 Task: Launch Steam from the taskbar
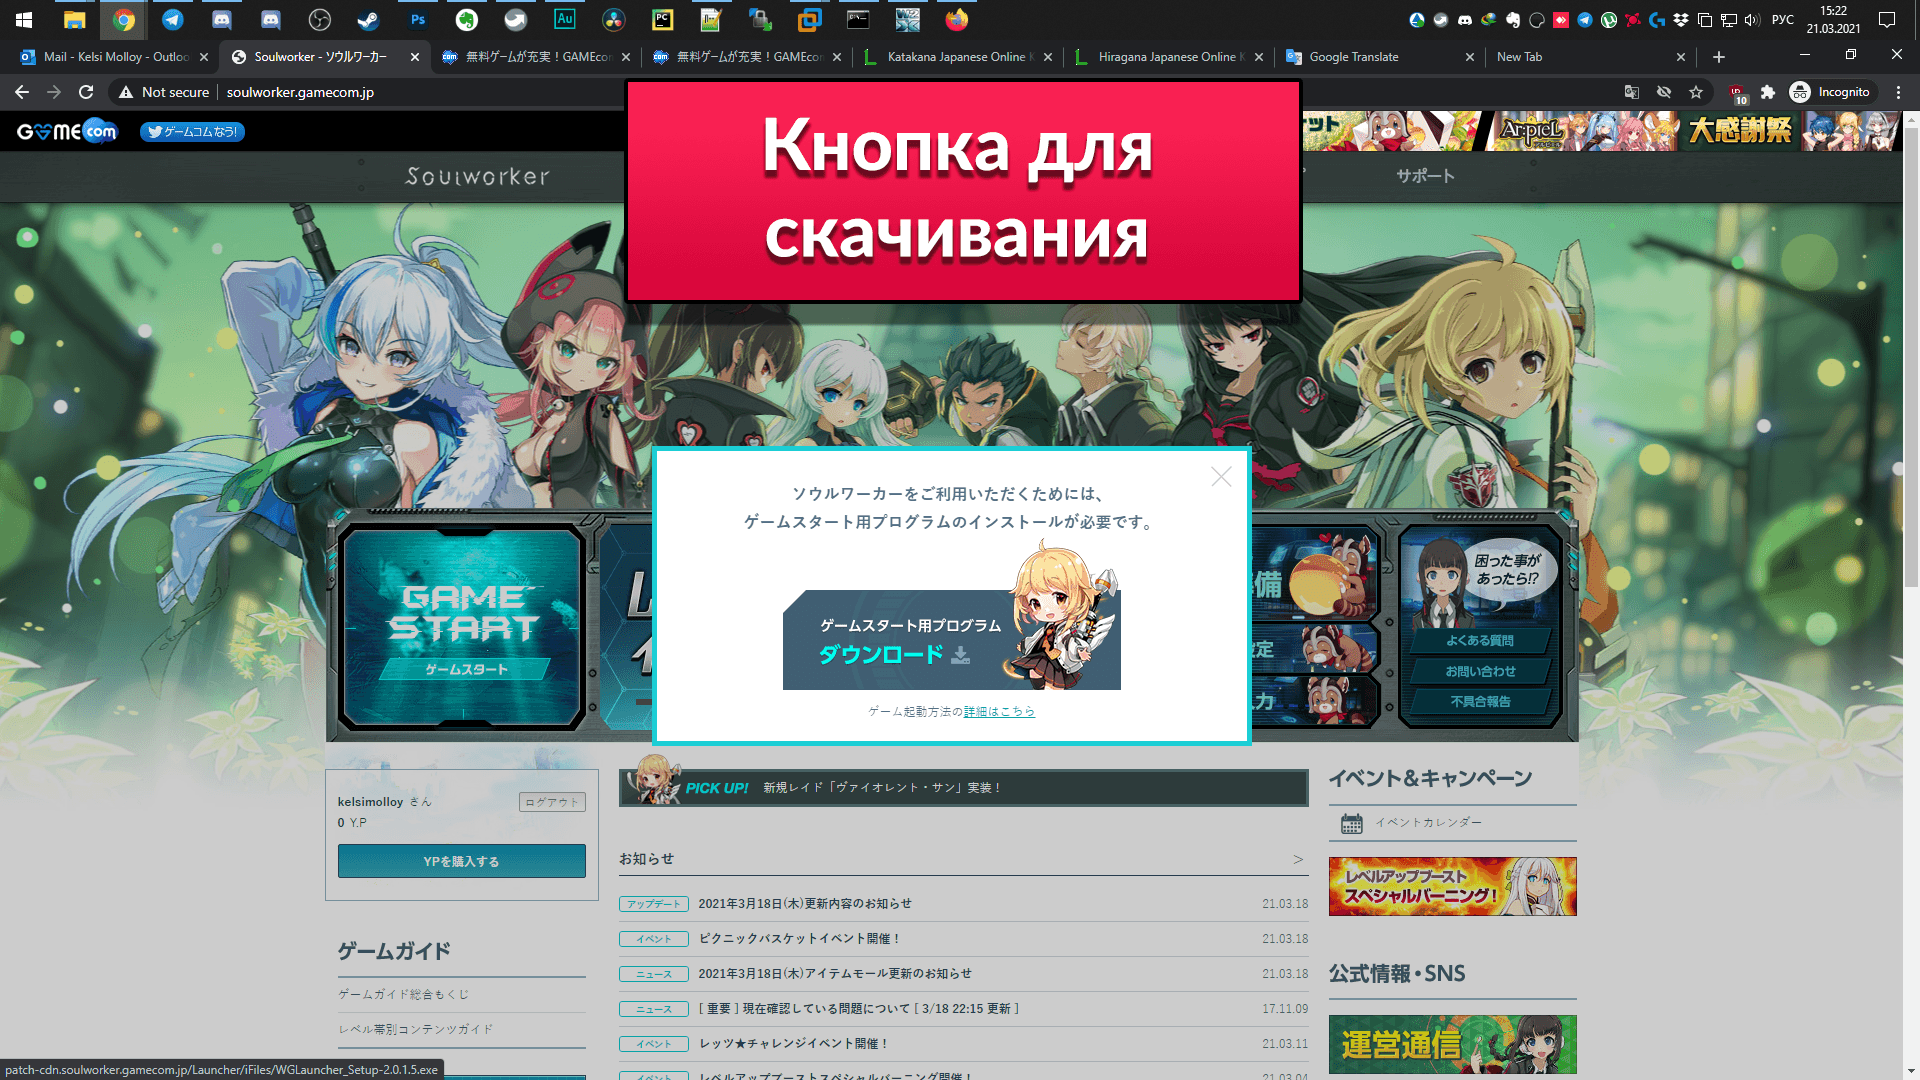click(368, 19)
